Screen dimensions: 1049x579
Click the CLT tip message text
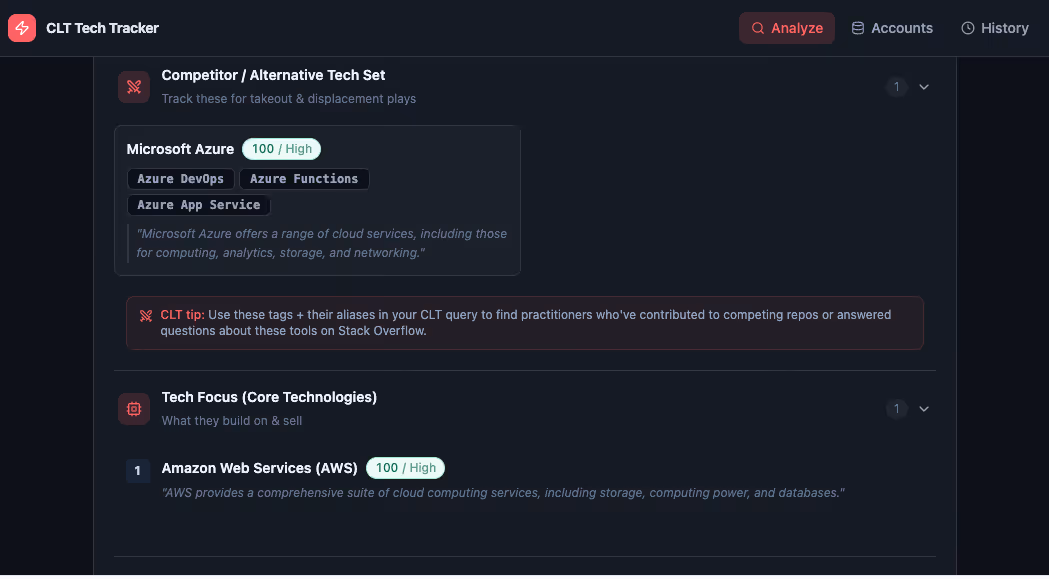point(525,323)
